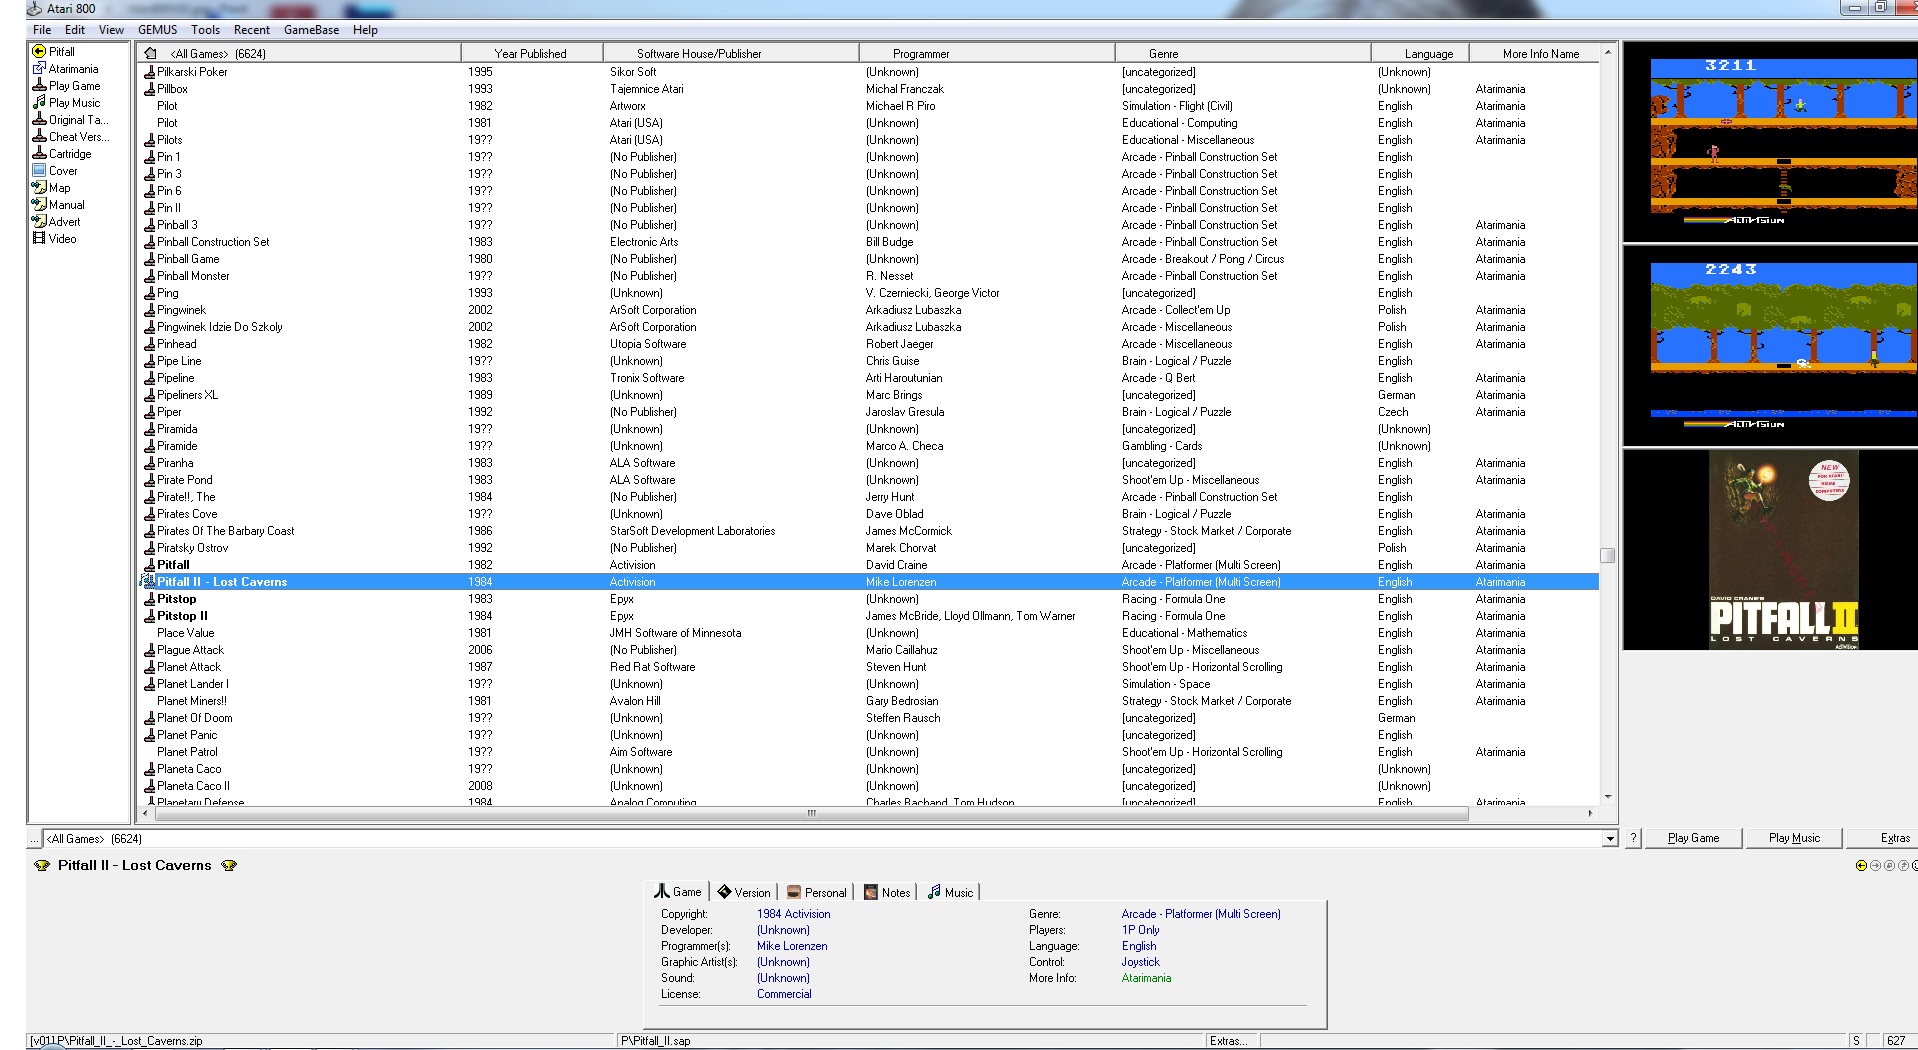Viewport: 1918px width, 1050px height.
Task: Click the Atari logo icon on Game tab
Action: pyautogui.click(x=661, y=892)
